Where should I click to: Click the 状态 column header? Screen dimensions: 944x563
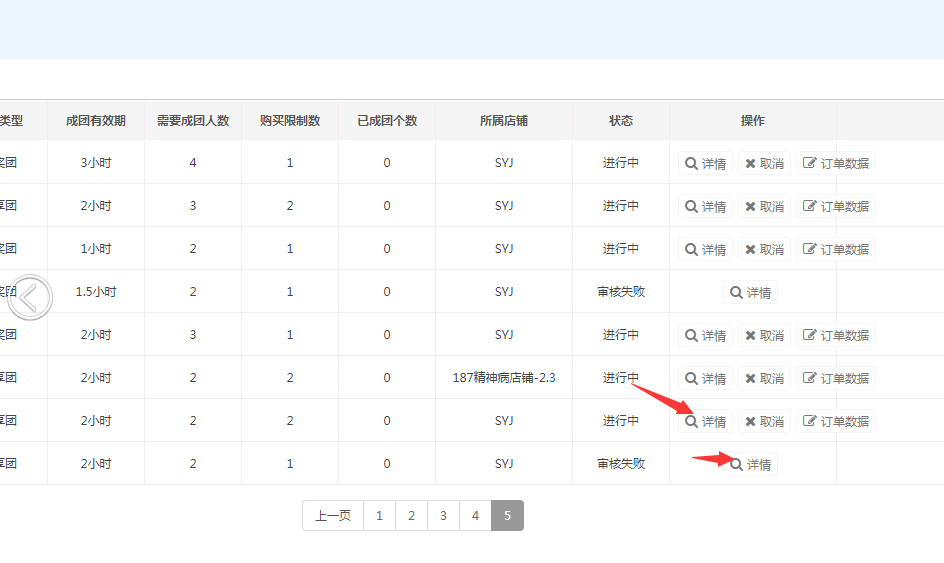click(x=621, y=120)
